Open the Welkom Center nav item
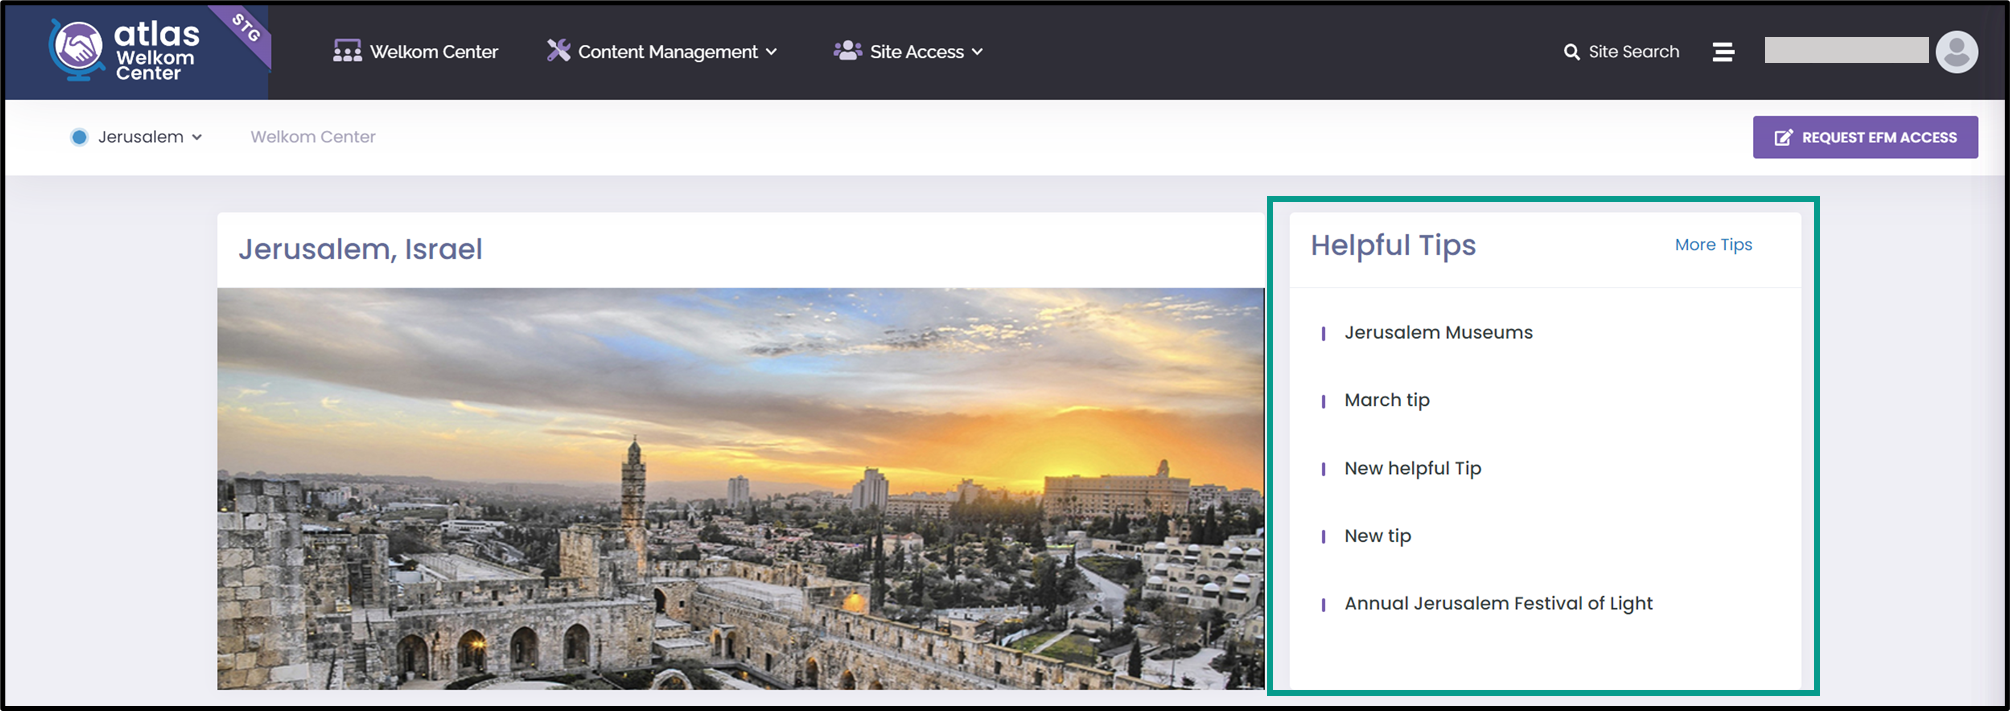Image resolution: width=2010 pixels, height=711 pixels. [415, 51]
